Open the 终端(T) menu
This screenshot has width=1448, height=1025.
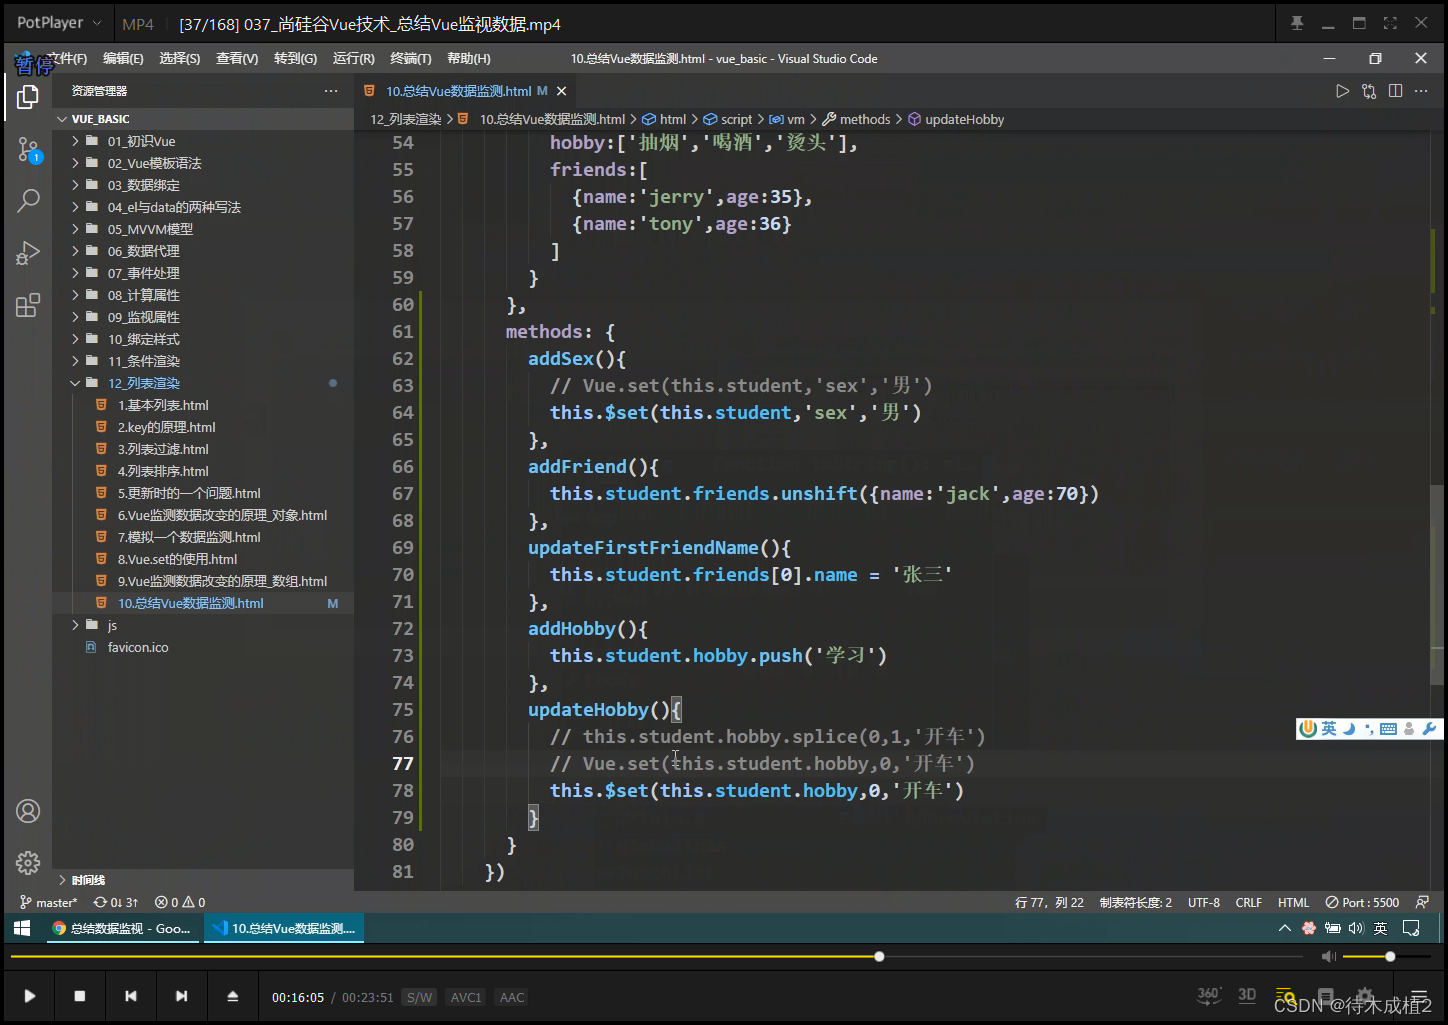(x=411, y=58)
